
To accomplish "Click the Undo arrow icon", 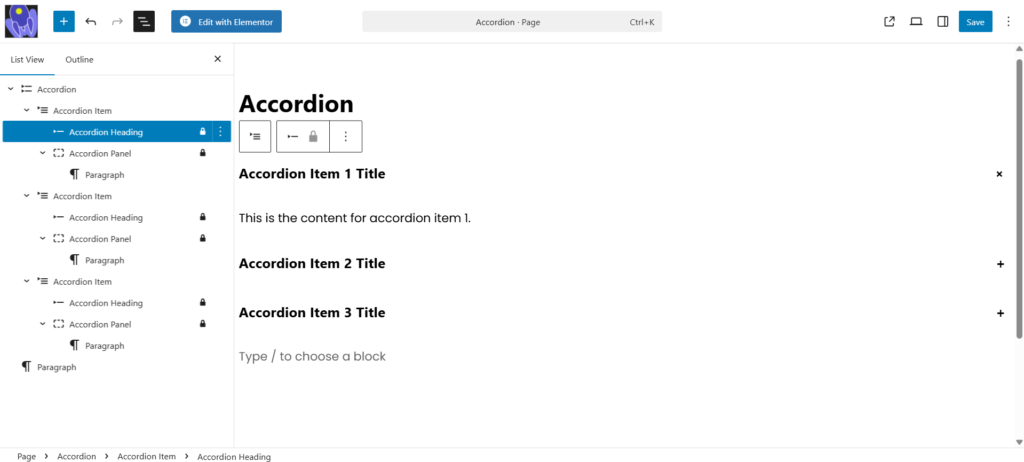I will click(91, 21).
